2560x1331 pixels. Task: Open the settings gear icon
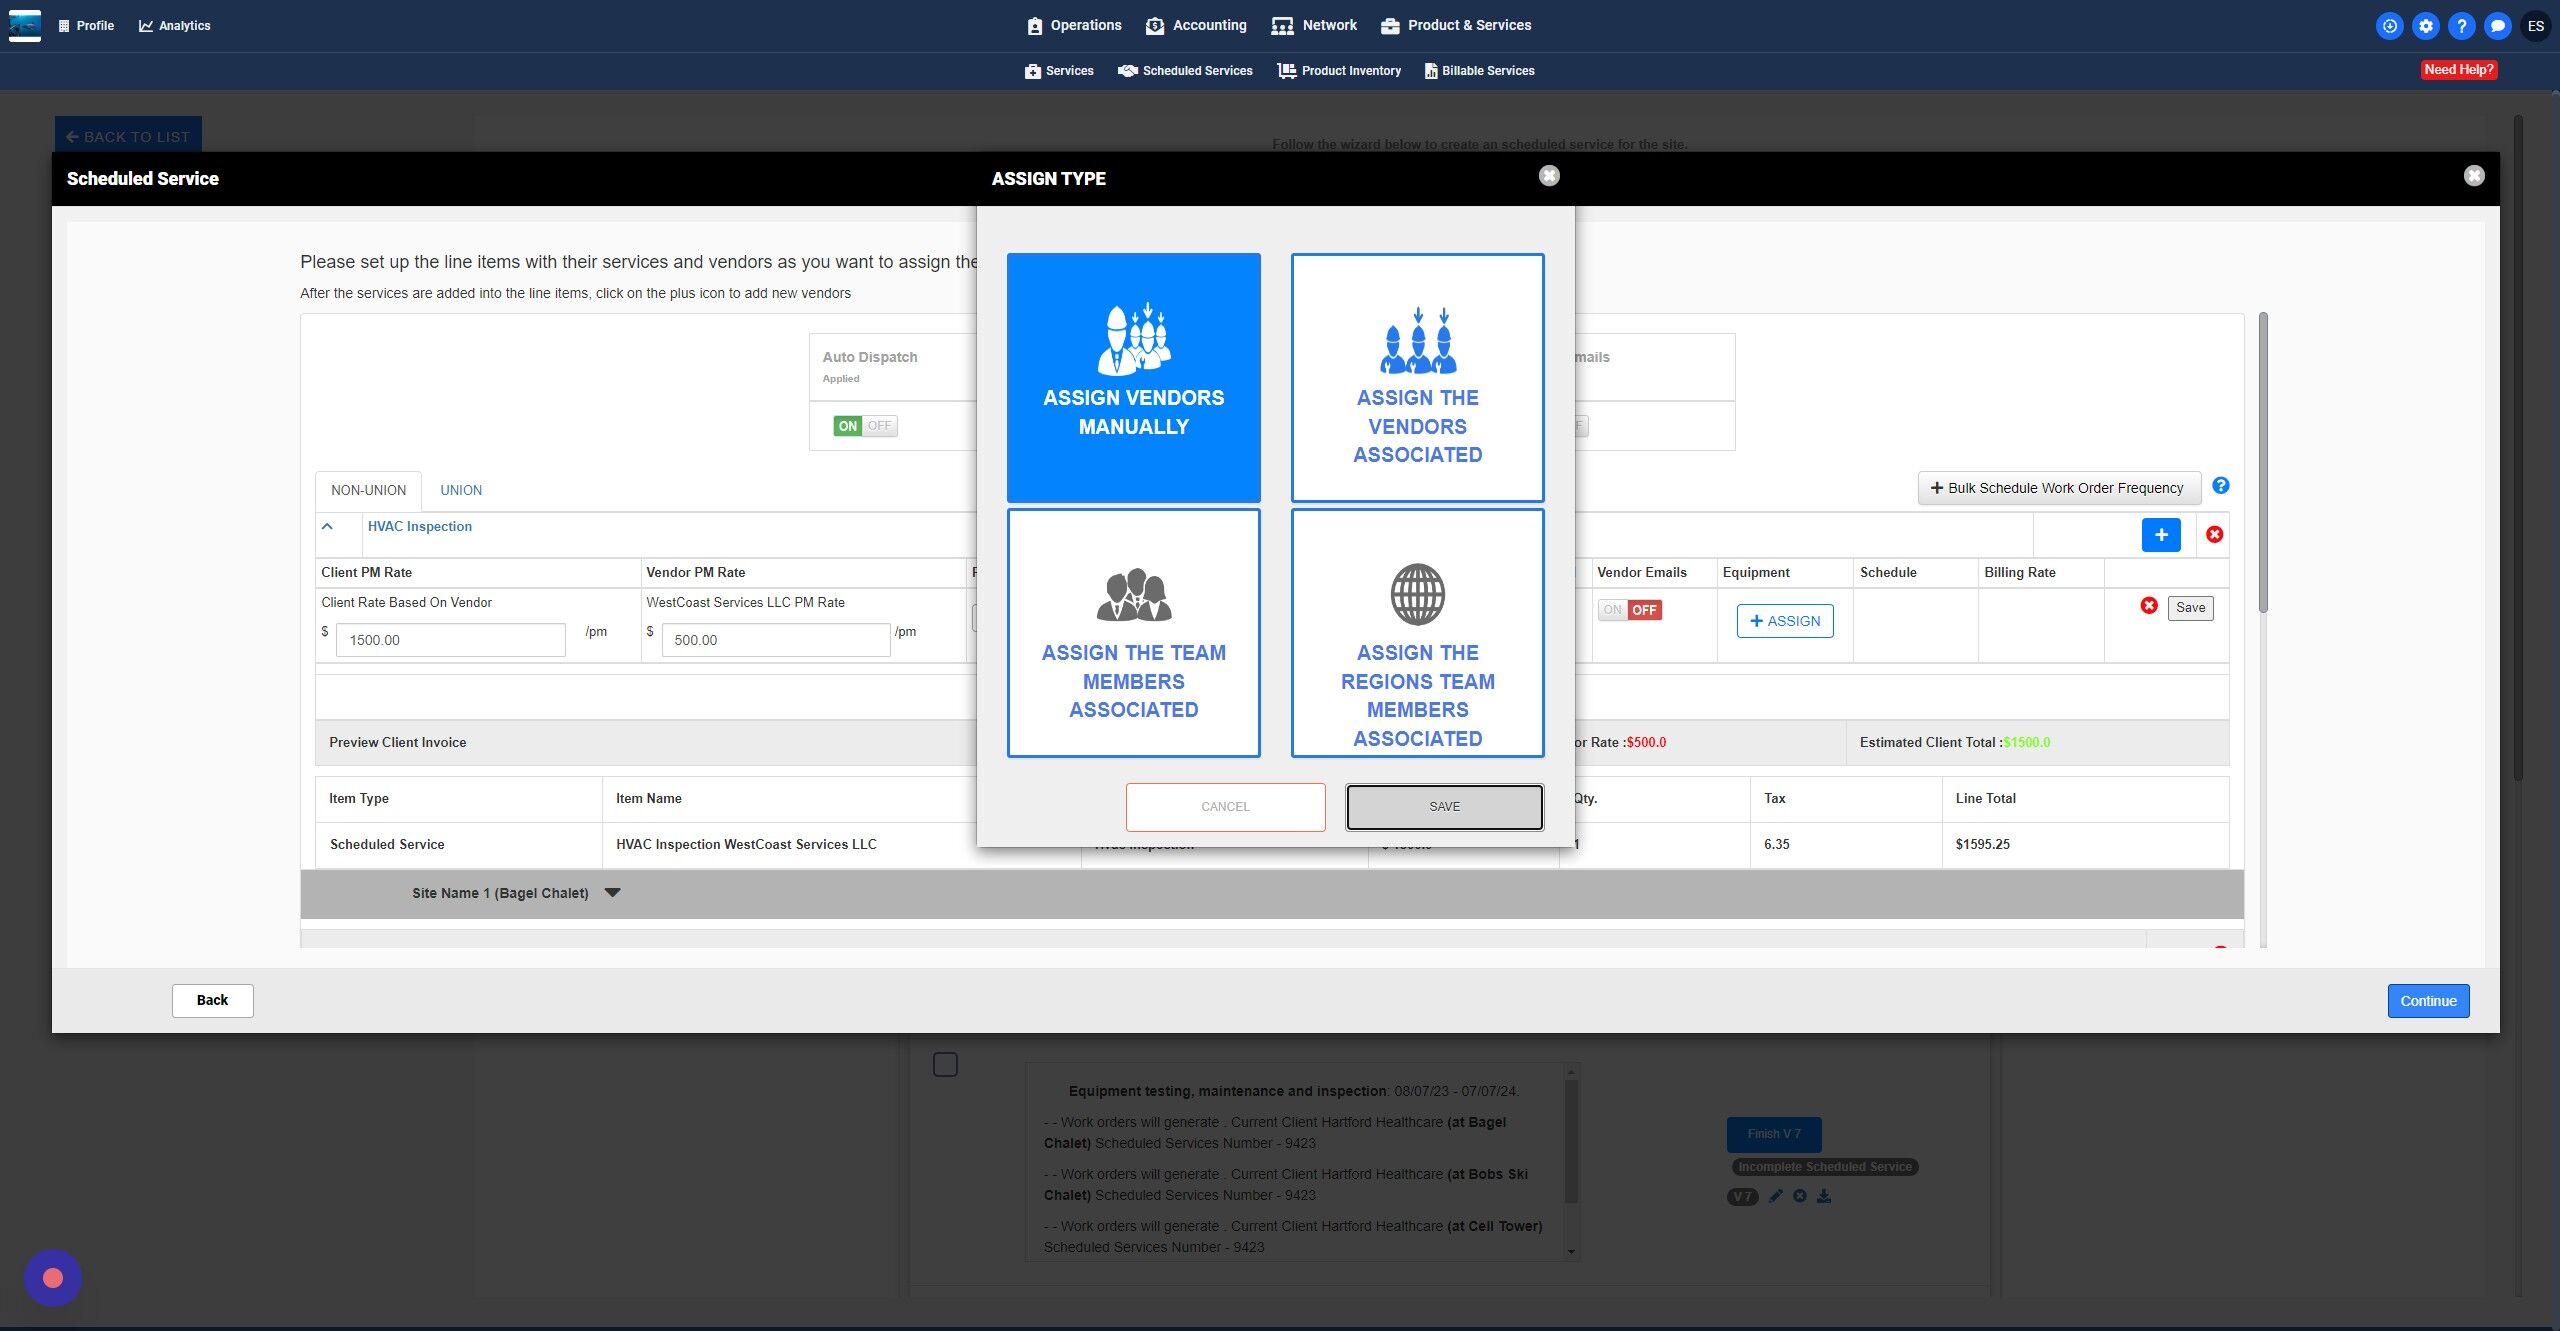tap(2425, 26)
